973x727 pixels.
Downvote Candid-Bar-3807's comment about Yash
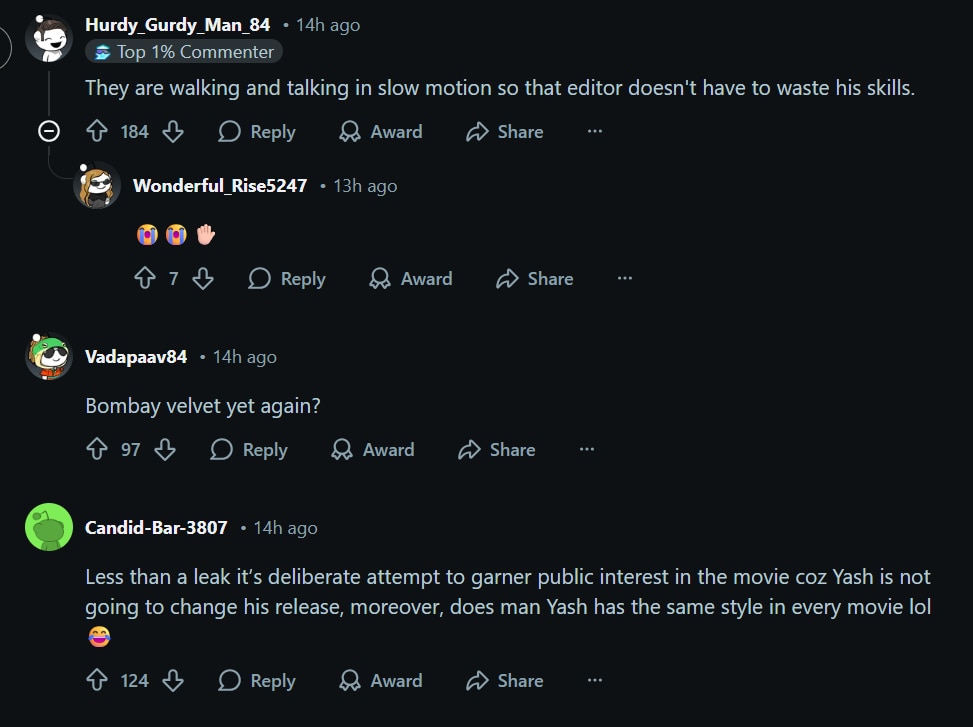[x=172, y=681]
